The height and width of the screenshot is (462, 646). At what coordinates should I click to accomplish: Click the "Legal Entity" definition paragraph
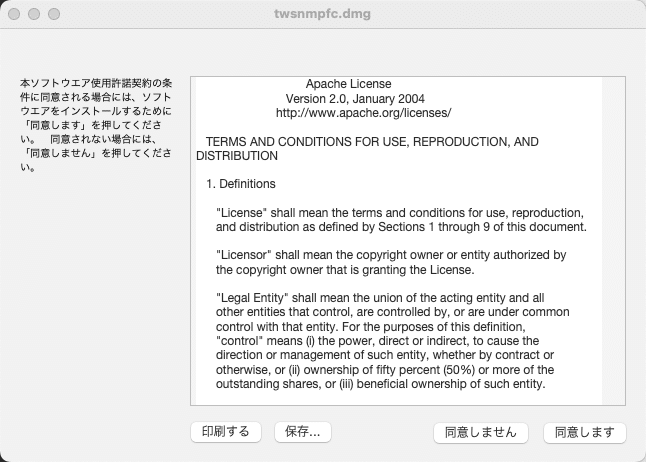pyautogui.click(x=393, y=341)
